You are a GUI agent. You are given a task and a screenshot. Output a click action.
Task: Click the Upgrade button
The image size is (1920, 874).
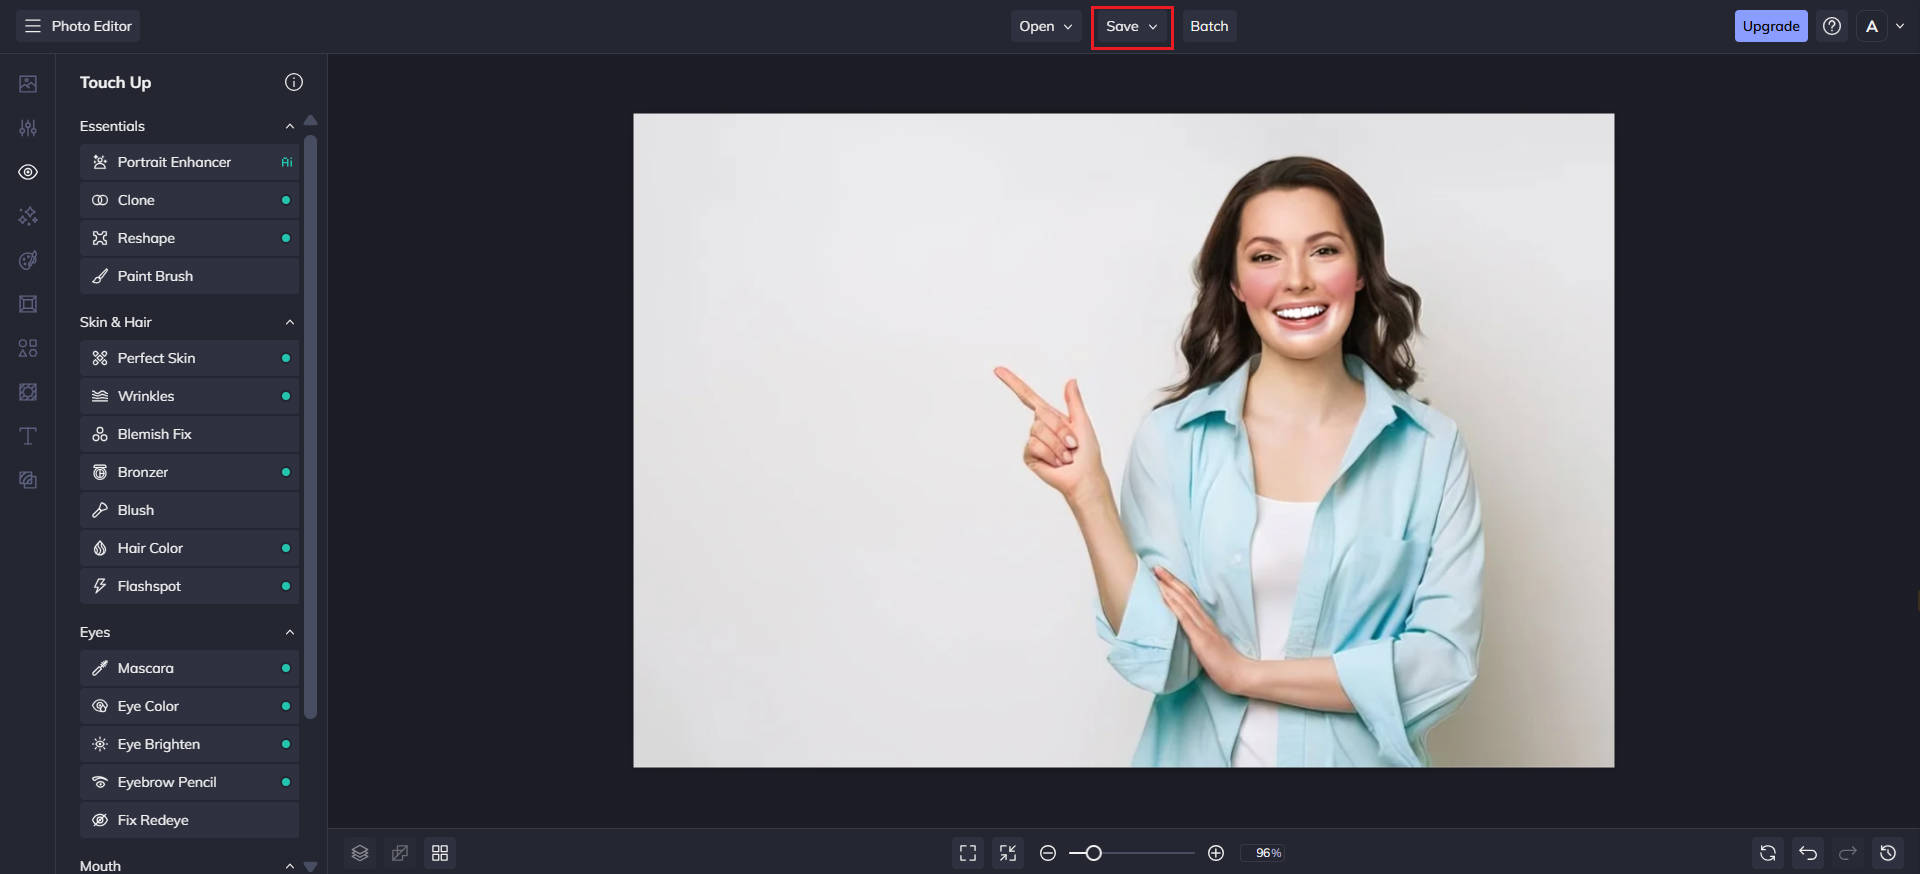click(x=1770, y=26)
